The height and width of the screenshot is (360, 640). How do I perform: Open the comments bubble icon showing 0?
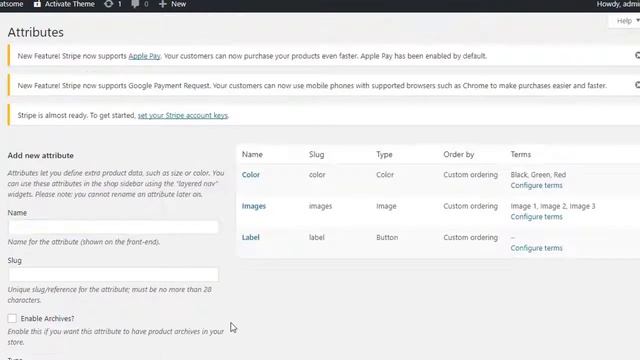pos(135,4)
